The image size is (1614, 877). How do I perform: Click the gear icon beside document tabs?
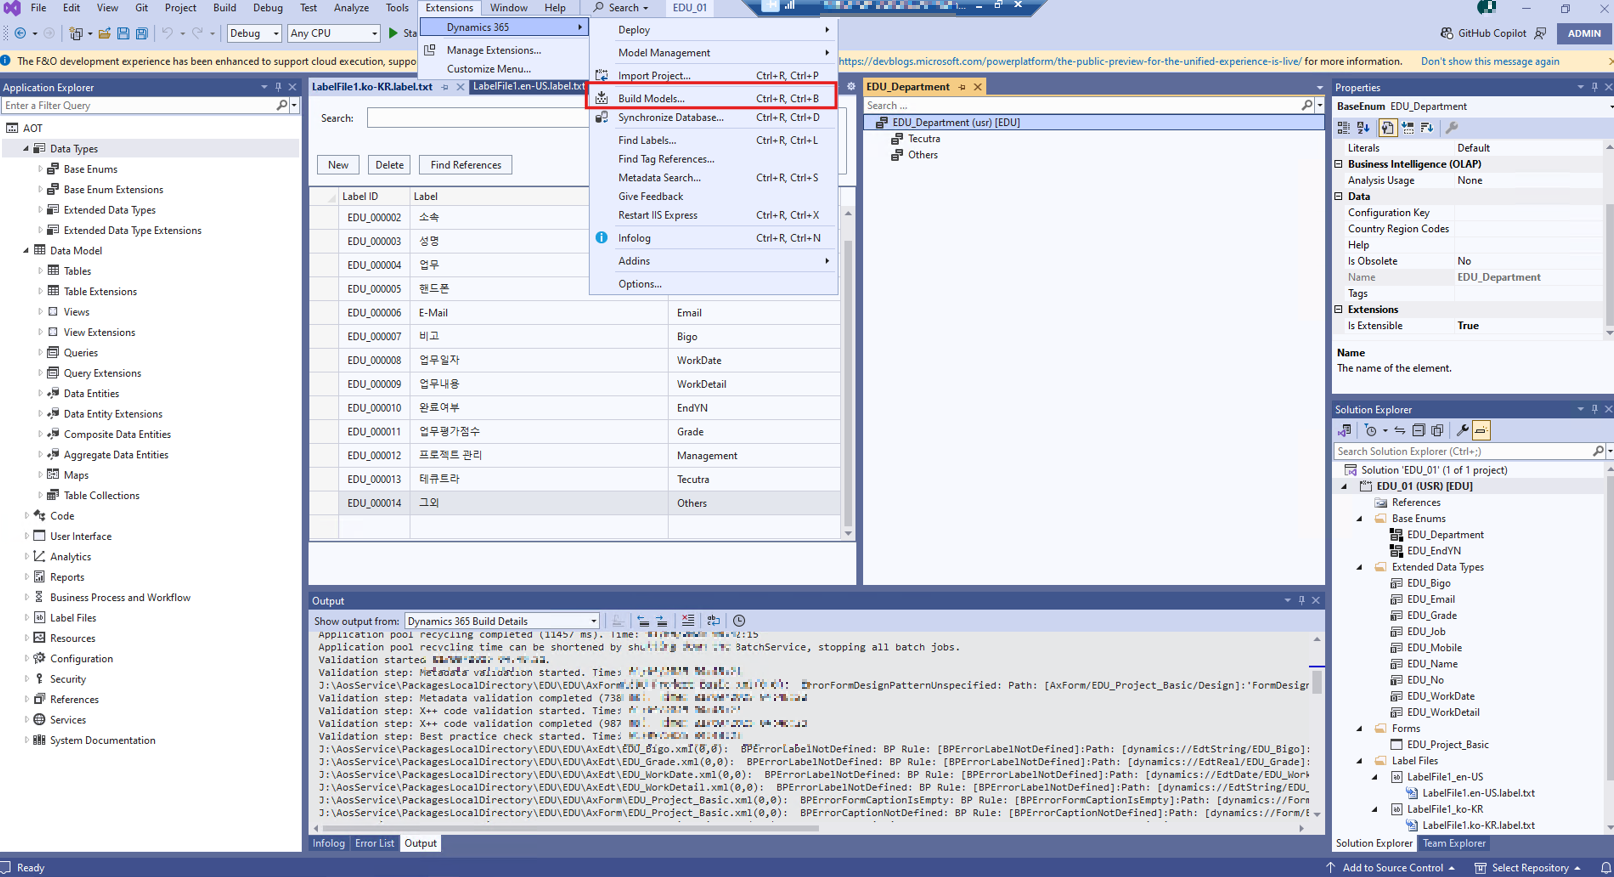click(x=851, y=87)
